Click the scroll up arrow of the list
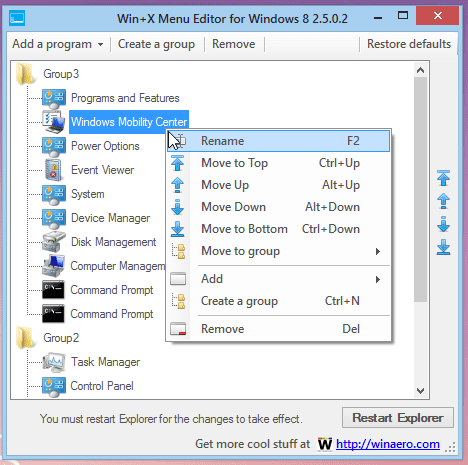This screenshot has height=465, width=468. coord(421,70)
